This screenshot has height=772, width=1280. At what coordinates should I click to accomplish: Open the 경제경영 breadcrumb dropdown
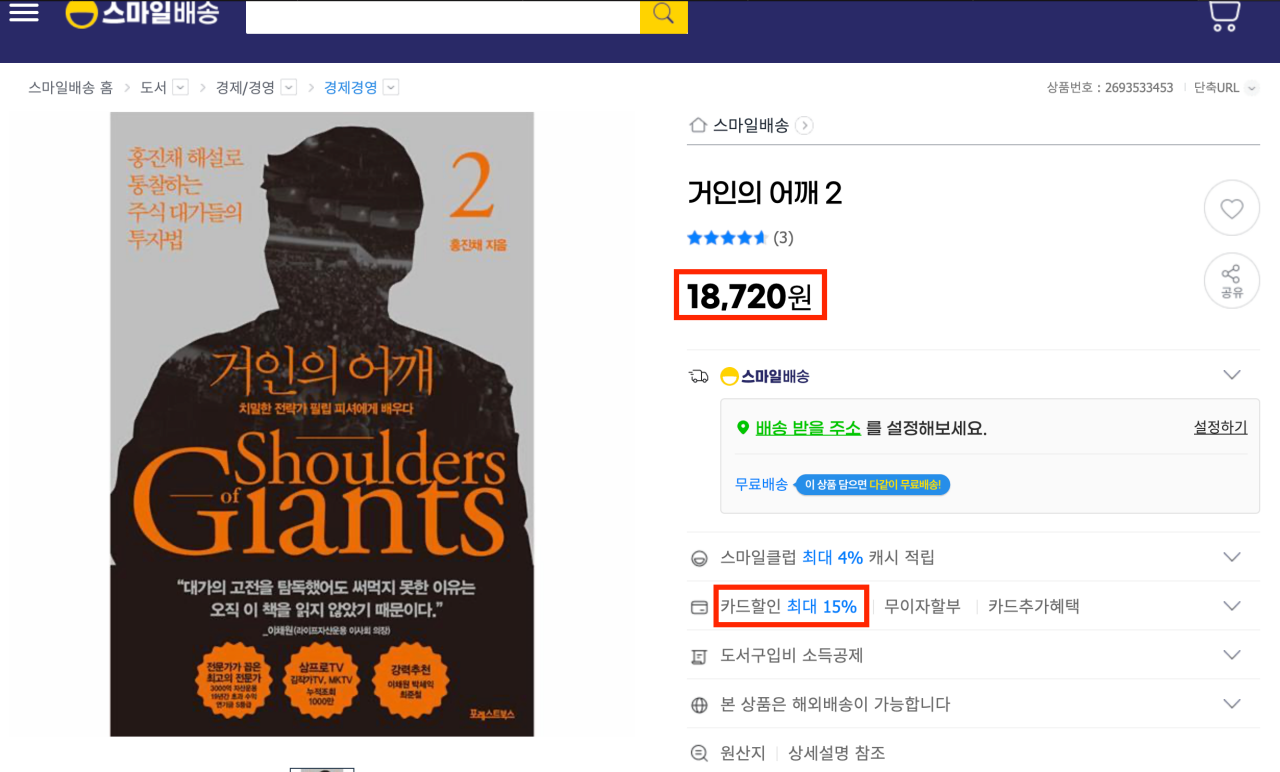click(x=391, y=88)
